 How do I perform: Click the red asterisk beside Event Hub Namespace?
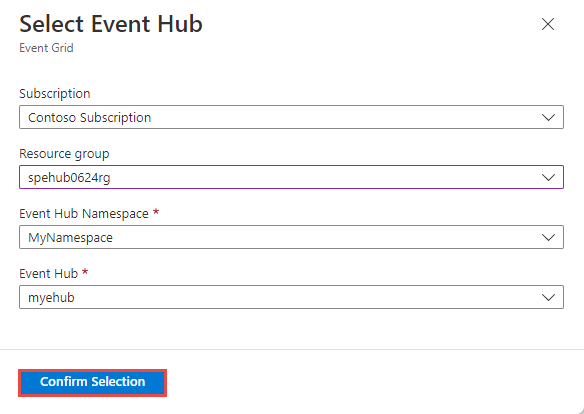[x=156, y=212]
